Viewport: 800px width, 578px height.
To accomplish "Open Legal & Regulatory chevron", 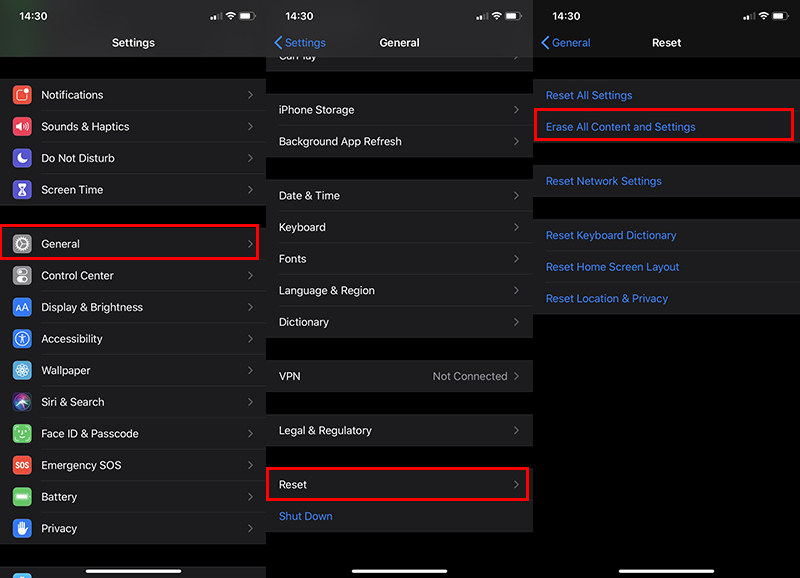I will pyautogui.click(x=516, y=431).
